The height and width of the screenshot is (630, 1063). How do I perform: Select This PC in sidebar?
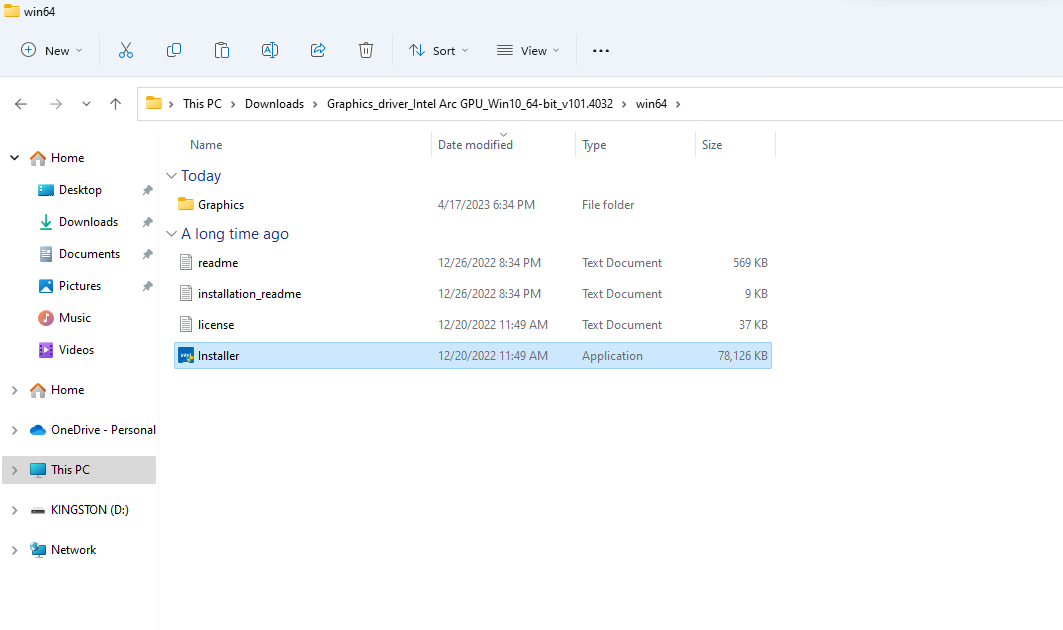(x=70, y=470)
